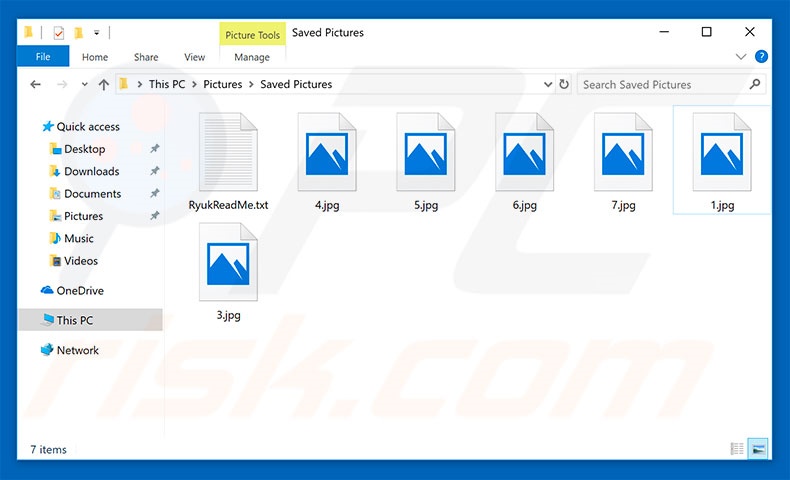Viewport: 790px width, 480px height.
Task: Click the RyukReadMe.txt file name label
Action: 228,205
